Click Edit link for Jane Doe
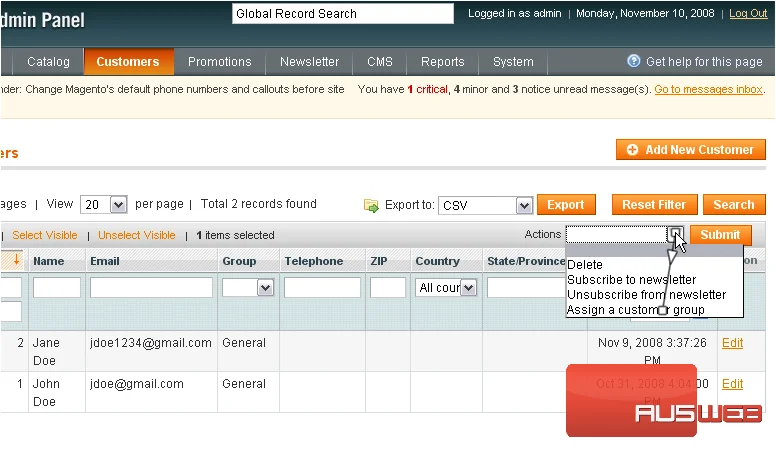776x450 pixels. click(732, 343)
